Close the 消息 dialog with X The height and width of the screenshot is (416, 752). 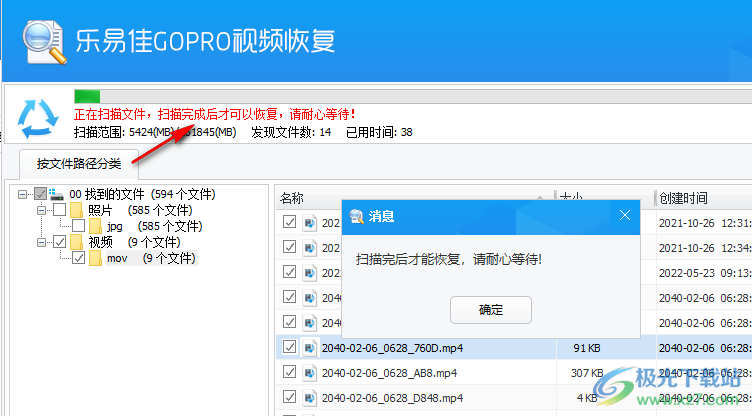coord(624,215)
